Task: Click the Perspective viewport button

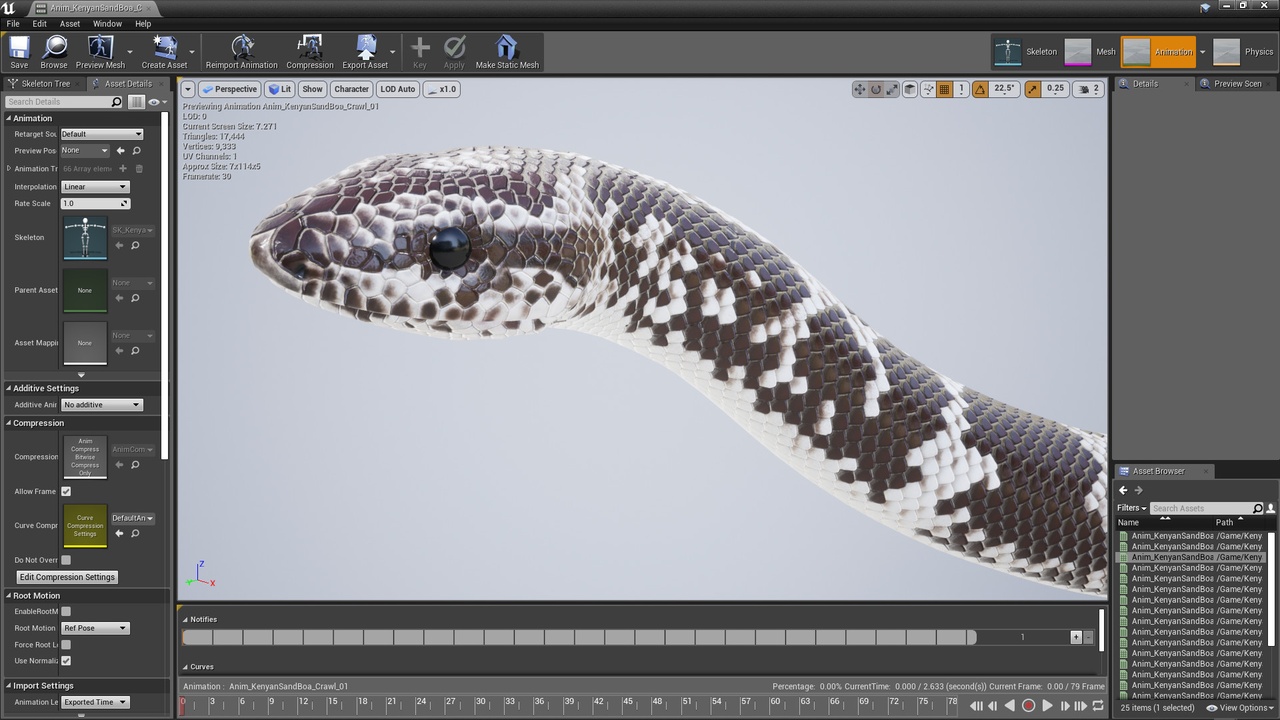Action: (229, 89)
